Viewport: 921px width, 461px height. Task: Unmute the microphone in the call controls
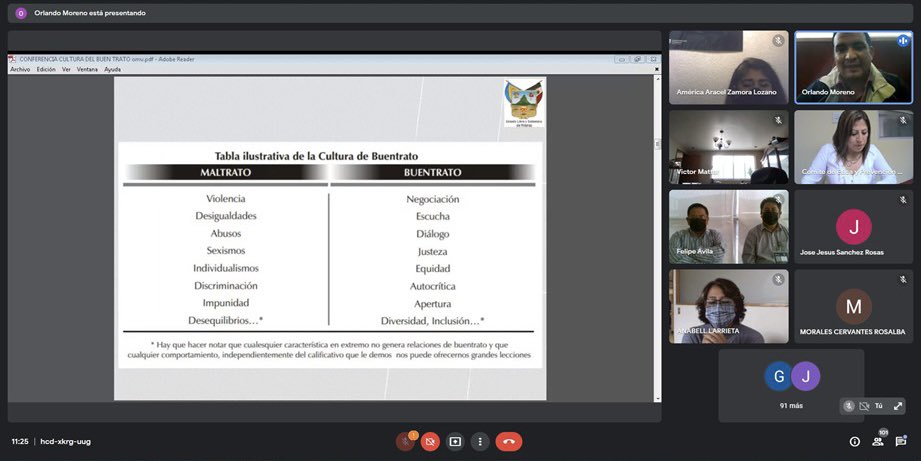pos(405,442)
